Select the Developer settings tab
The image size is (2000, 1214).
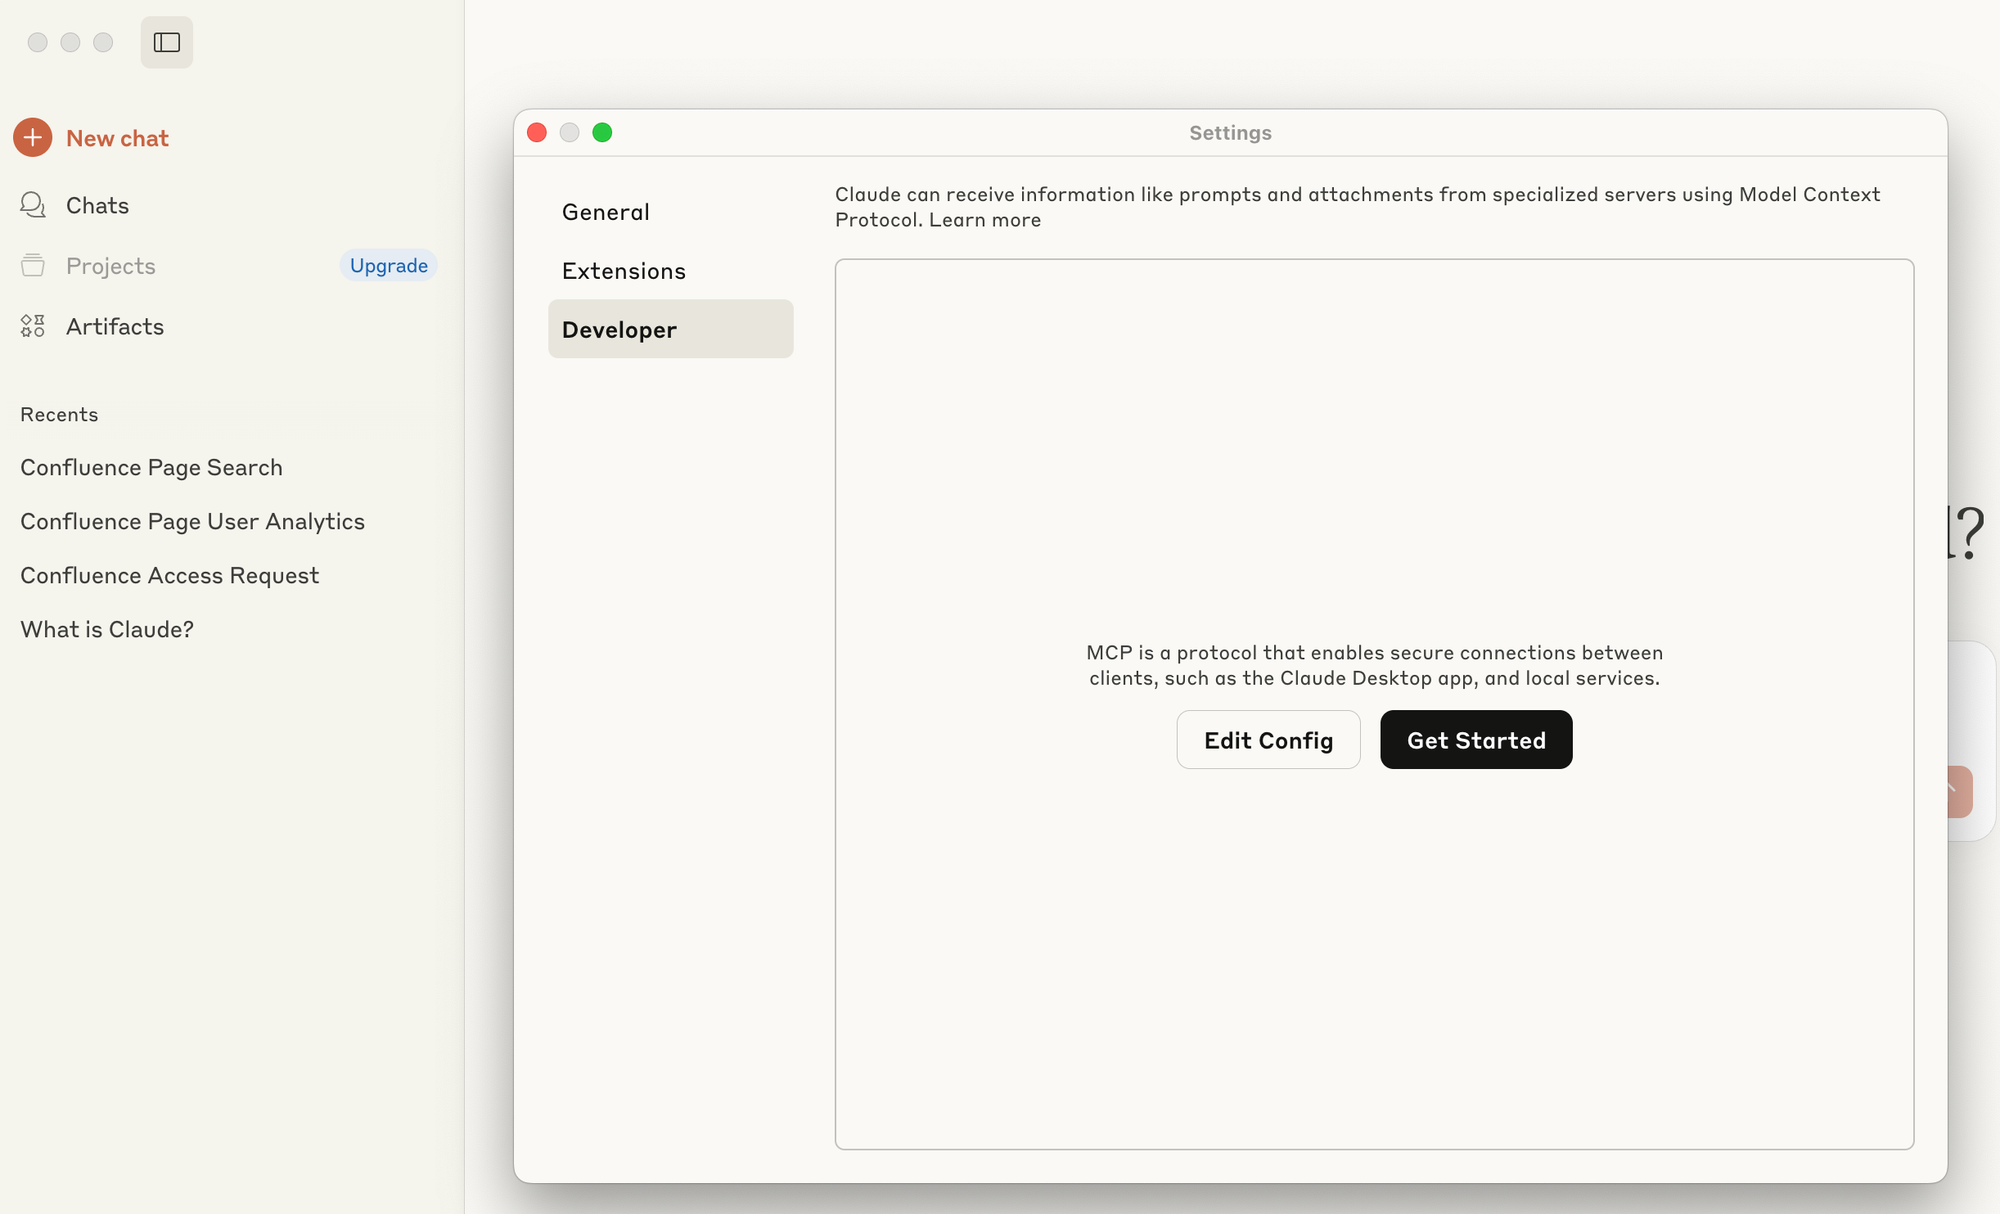619,330
